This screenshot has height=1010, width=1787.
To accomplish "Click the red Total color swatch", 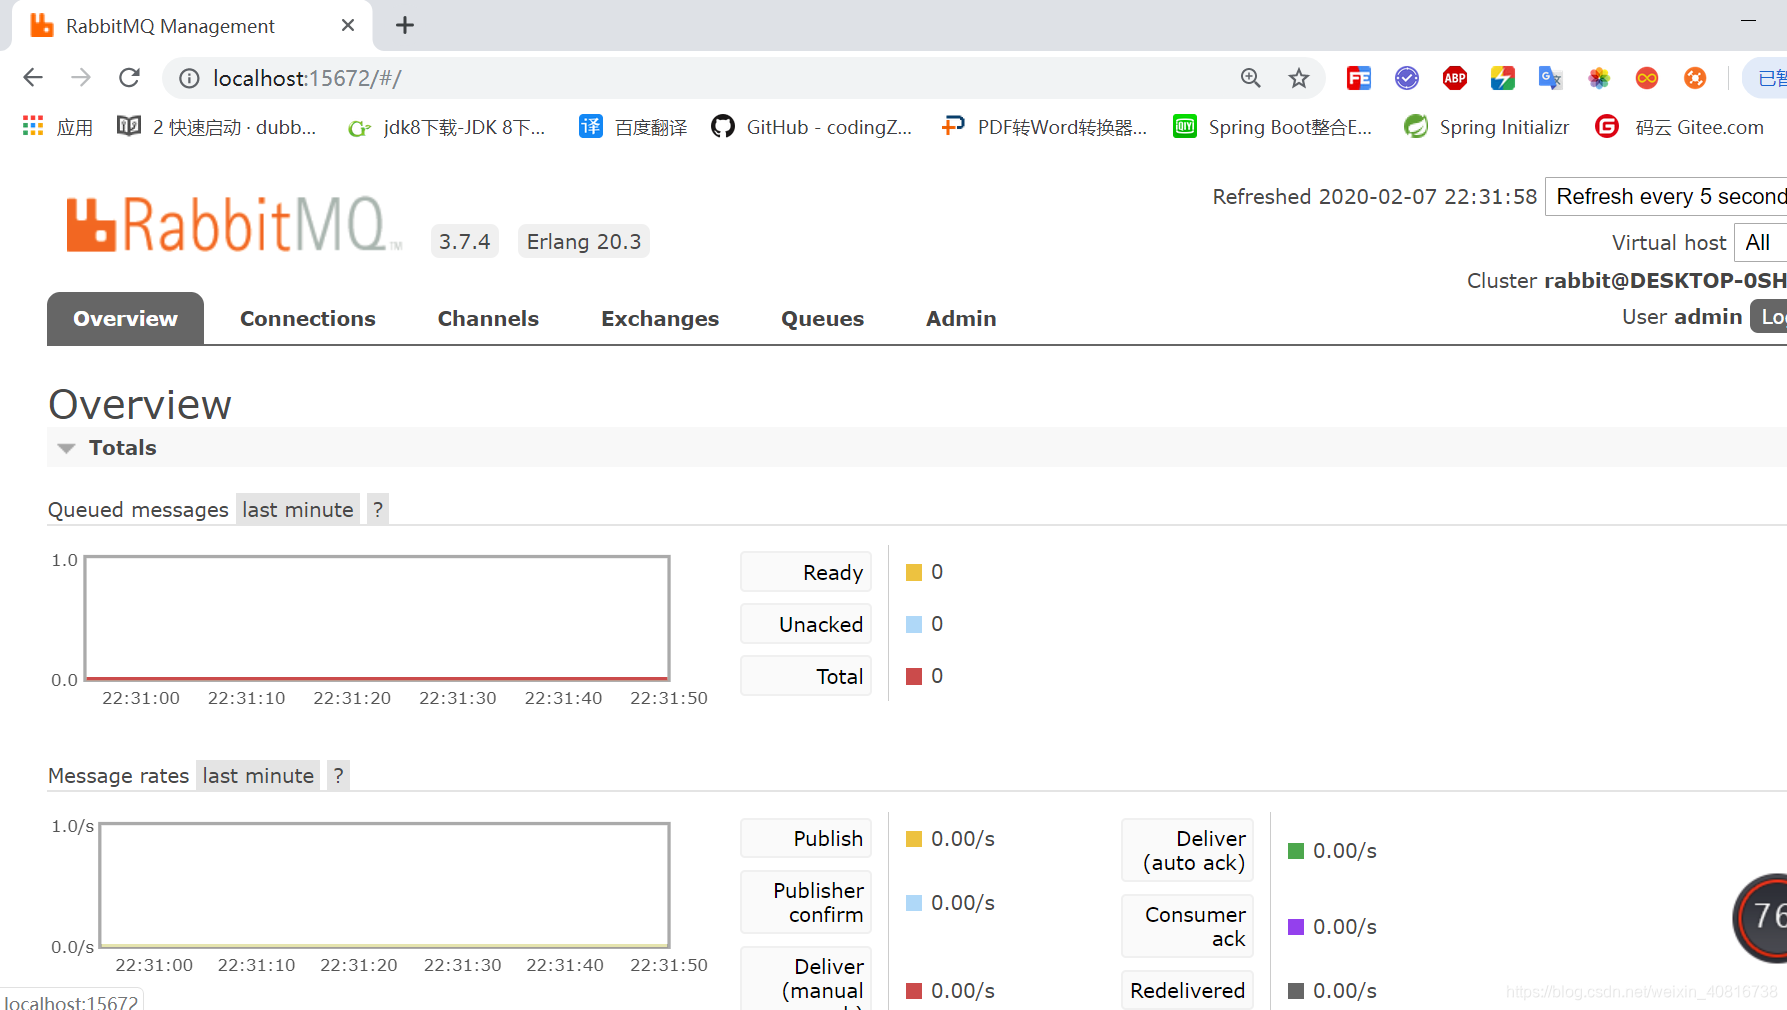I will coord(914,676).
